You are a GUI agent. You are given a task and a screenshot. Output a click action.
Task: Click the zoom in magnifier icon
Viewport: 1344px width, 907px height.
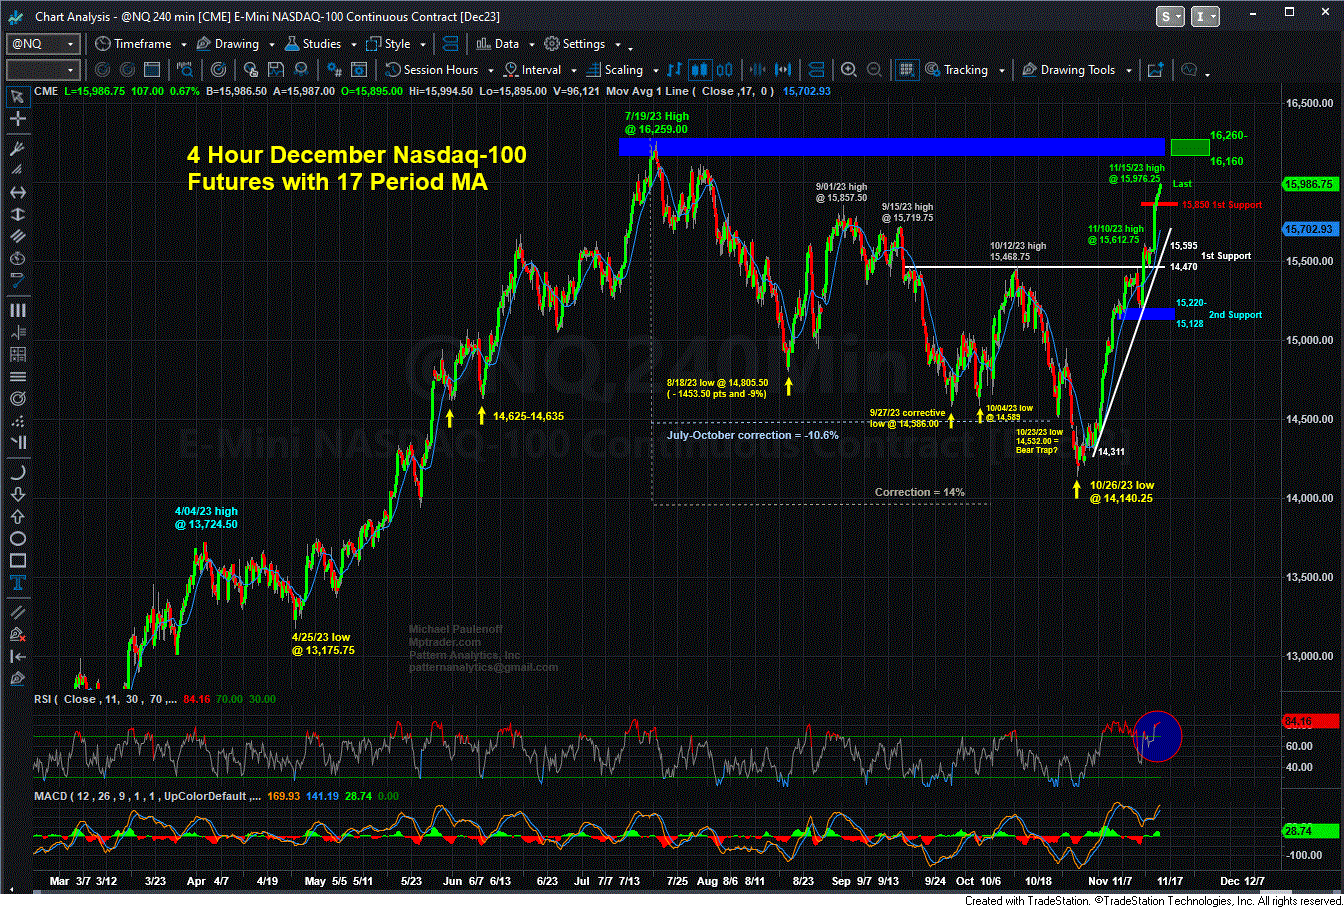click(849, 70)
